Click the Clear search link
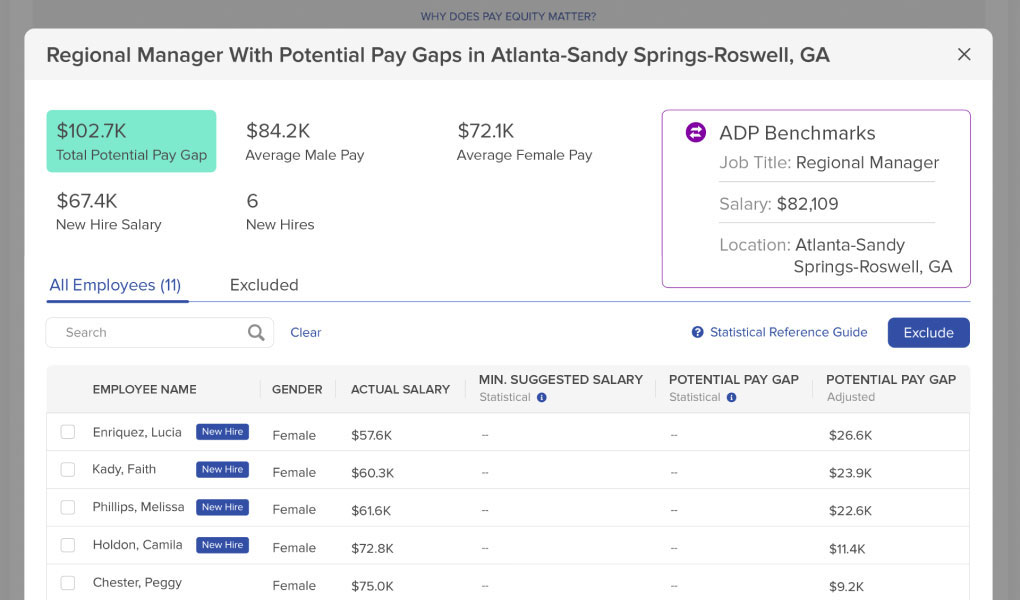 [306, 333]
